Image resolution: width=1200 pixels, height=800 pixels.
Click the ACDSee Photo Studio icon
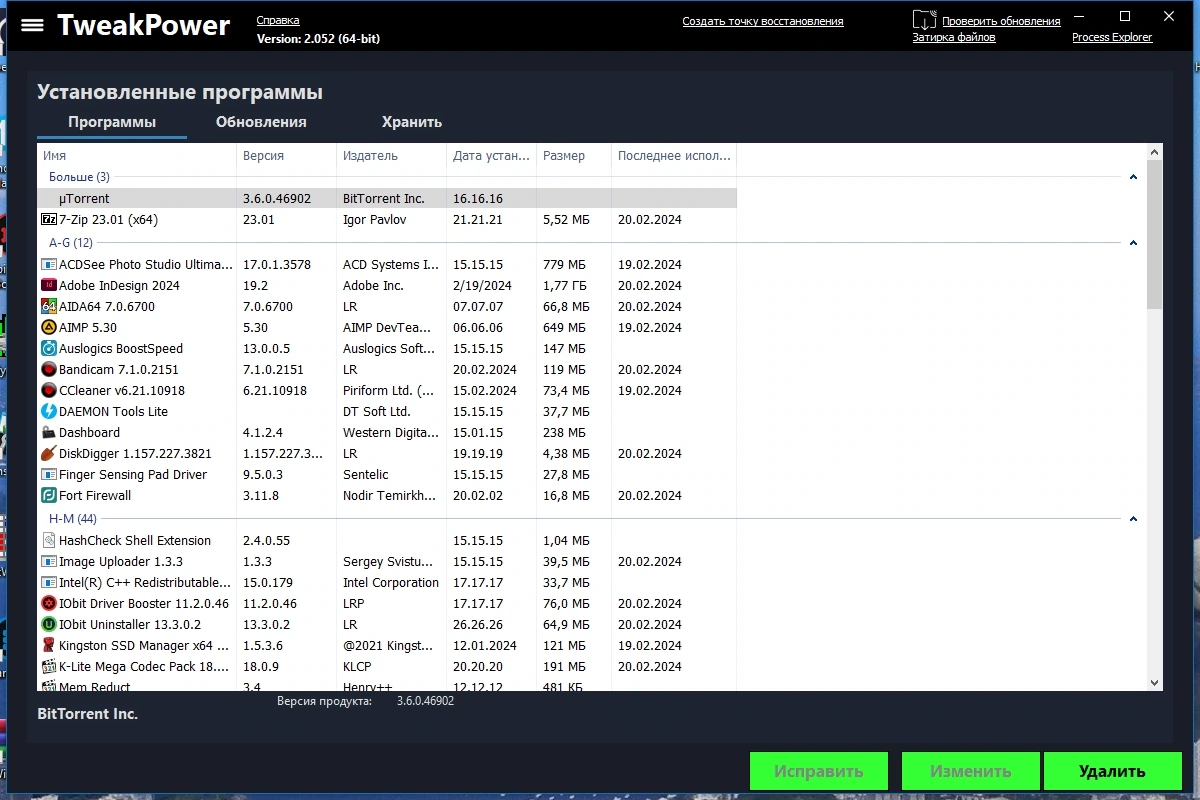[49, 265]
